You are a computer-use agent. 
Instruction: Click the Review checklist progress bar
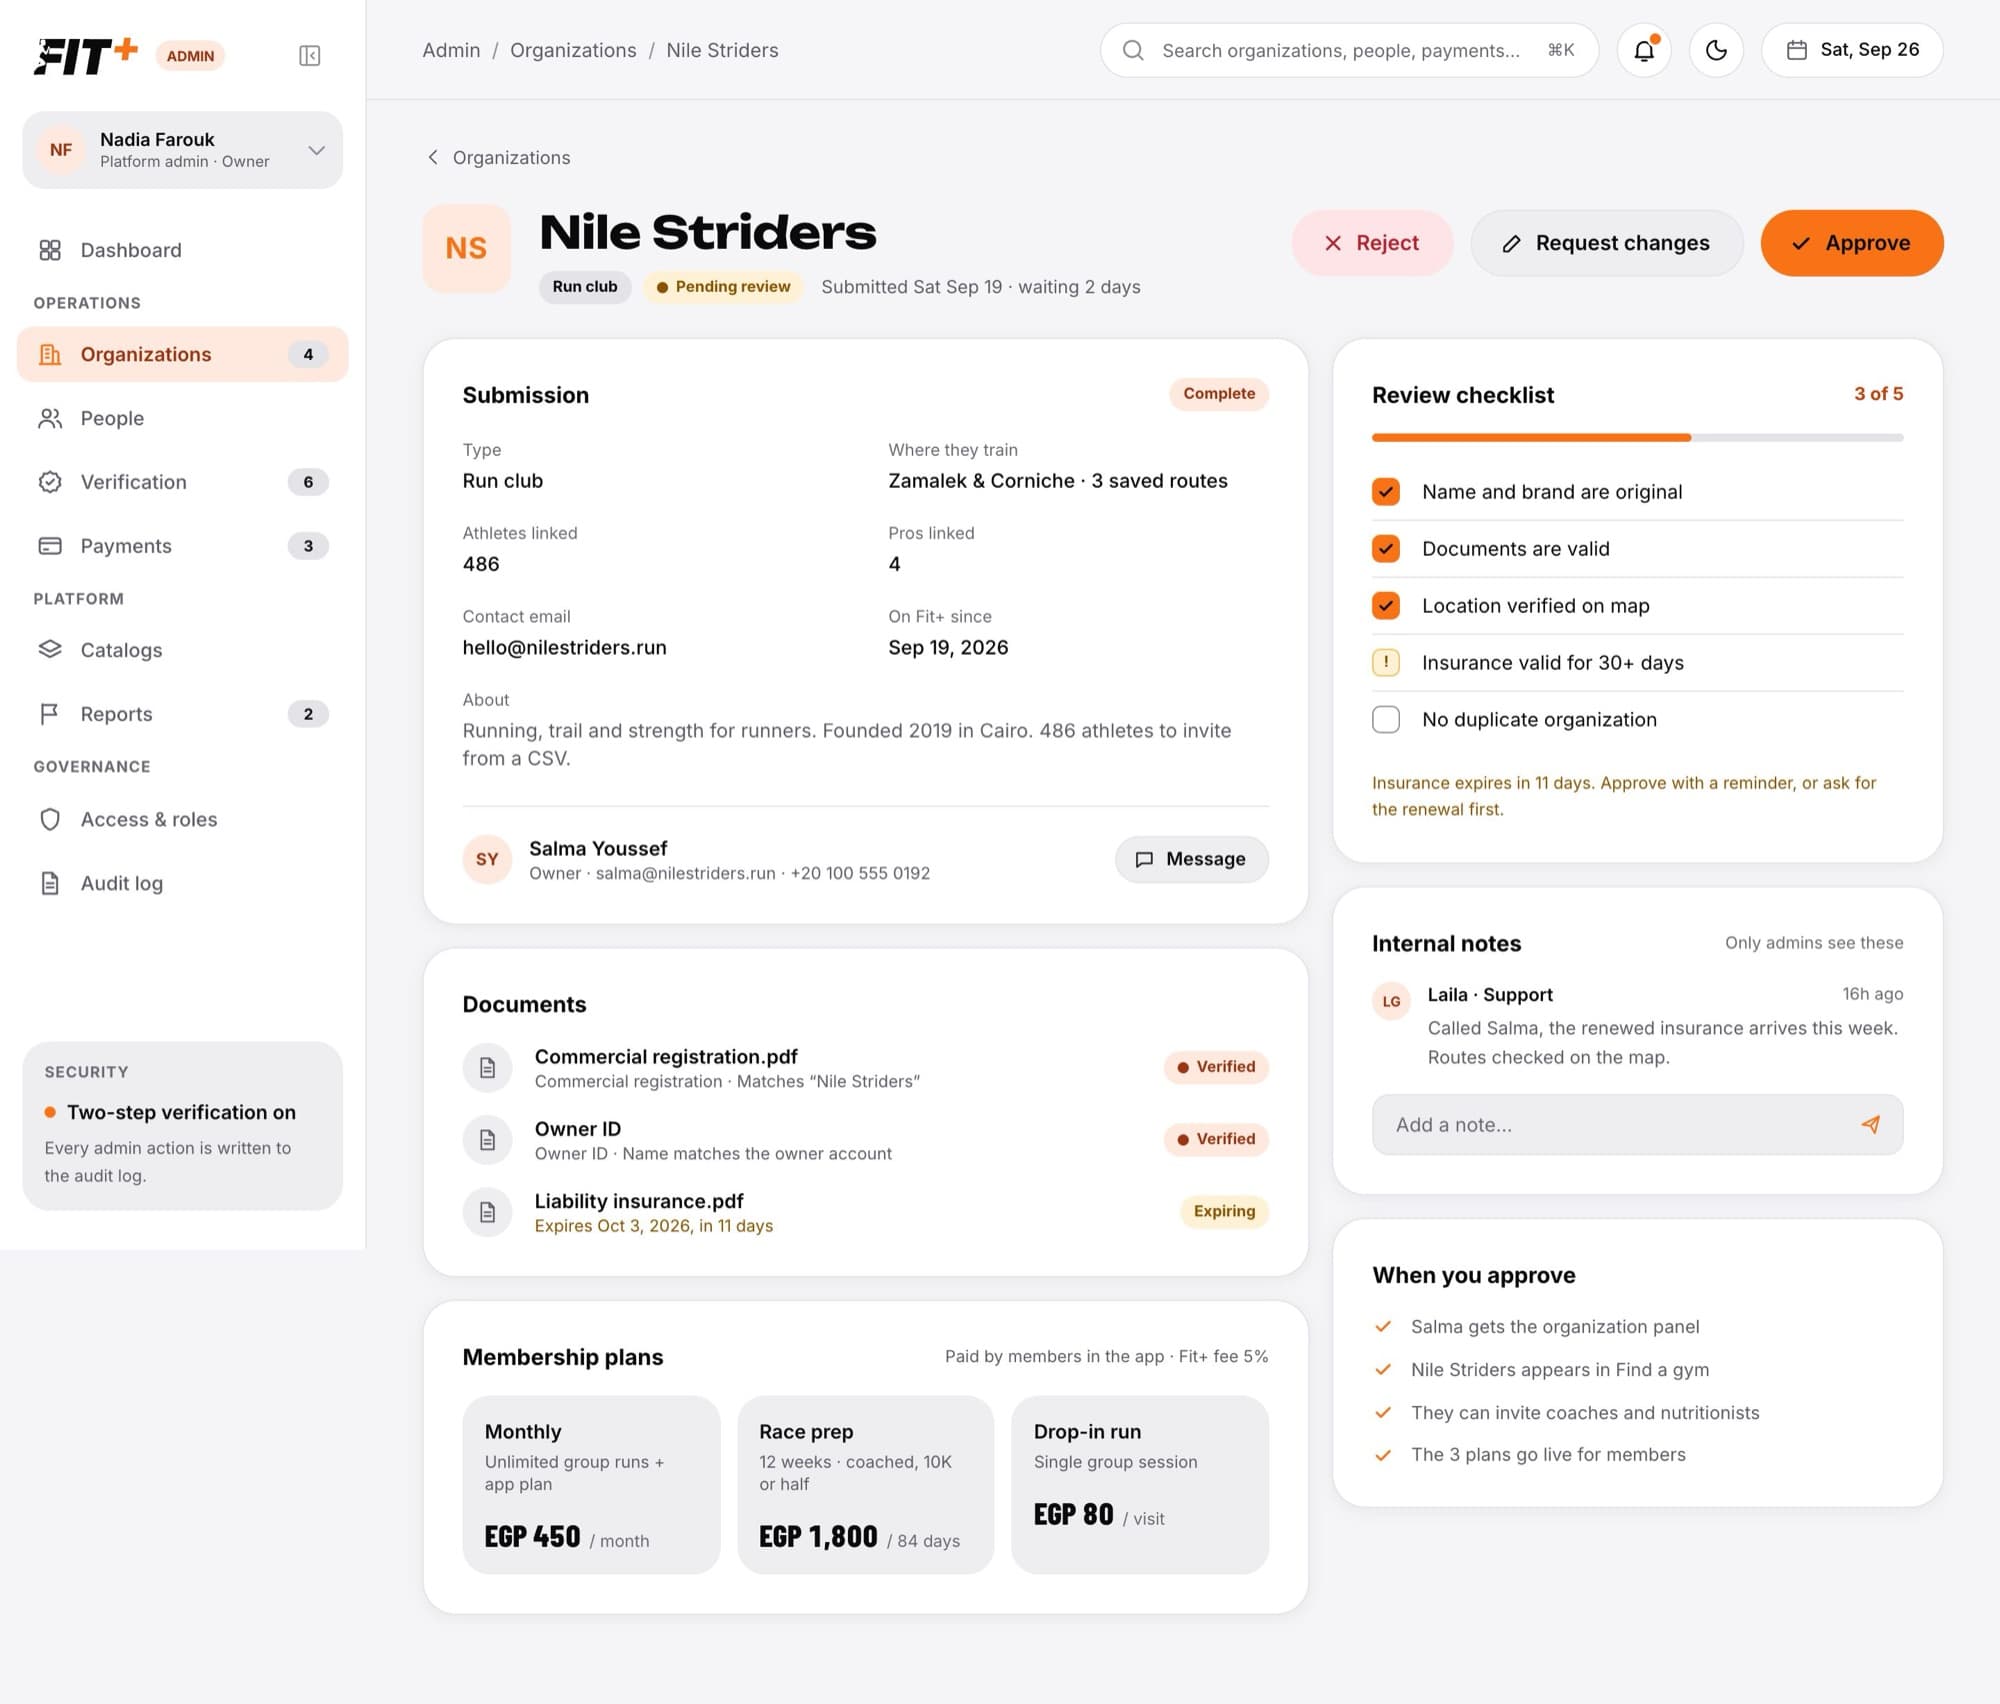[1637, 438]
